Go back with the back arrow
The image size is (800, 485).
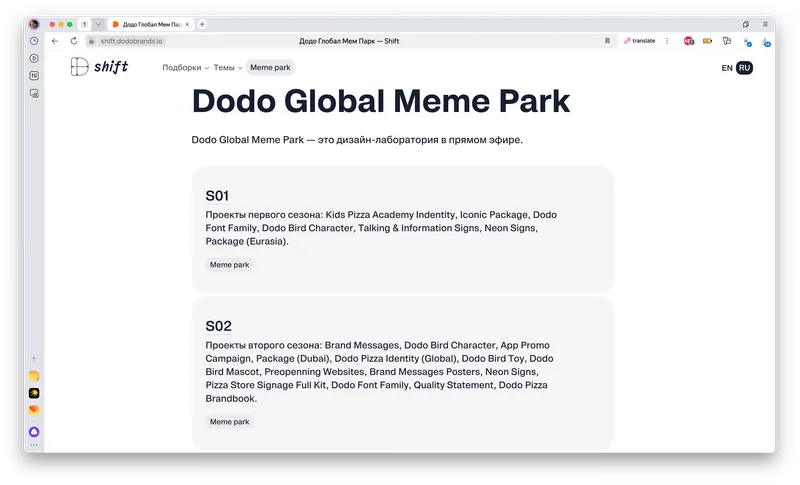click(x=55, y=41)
